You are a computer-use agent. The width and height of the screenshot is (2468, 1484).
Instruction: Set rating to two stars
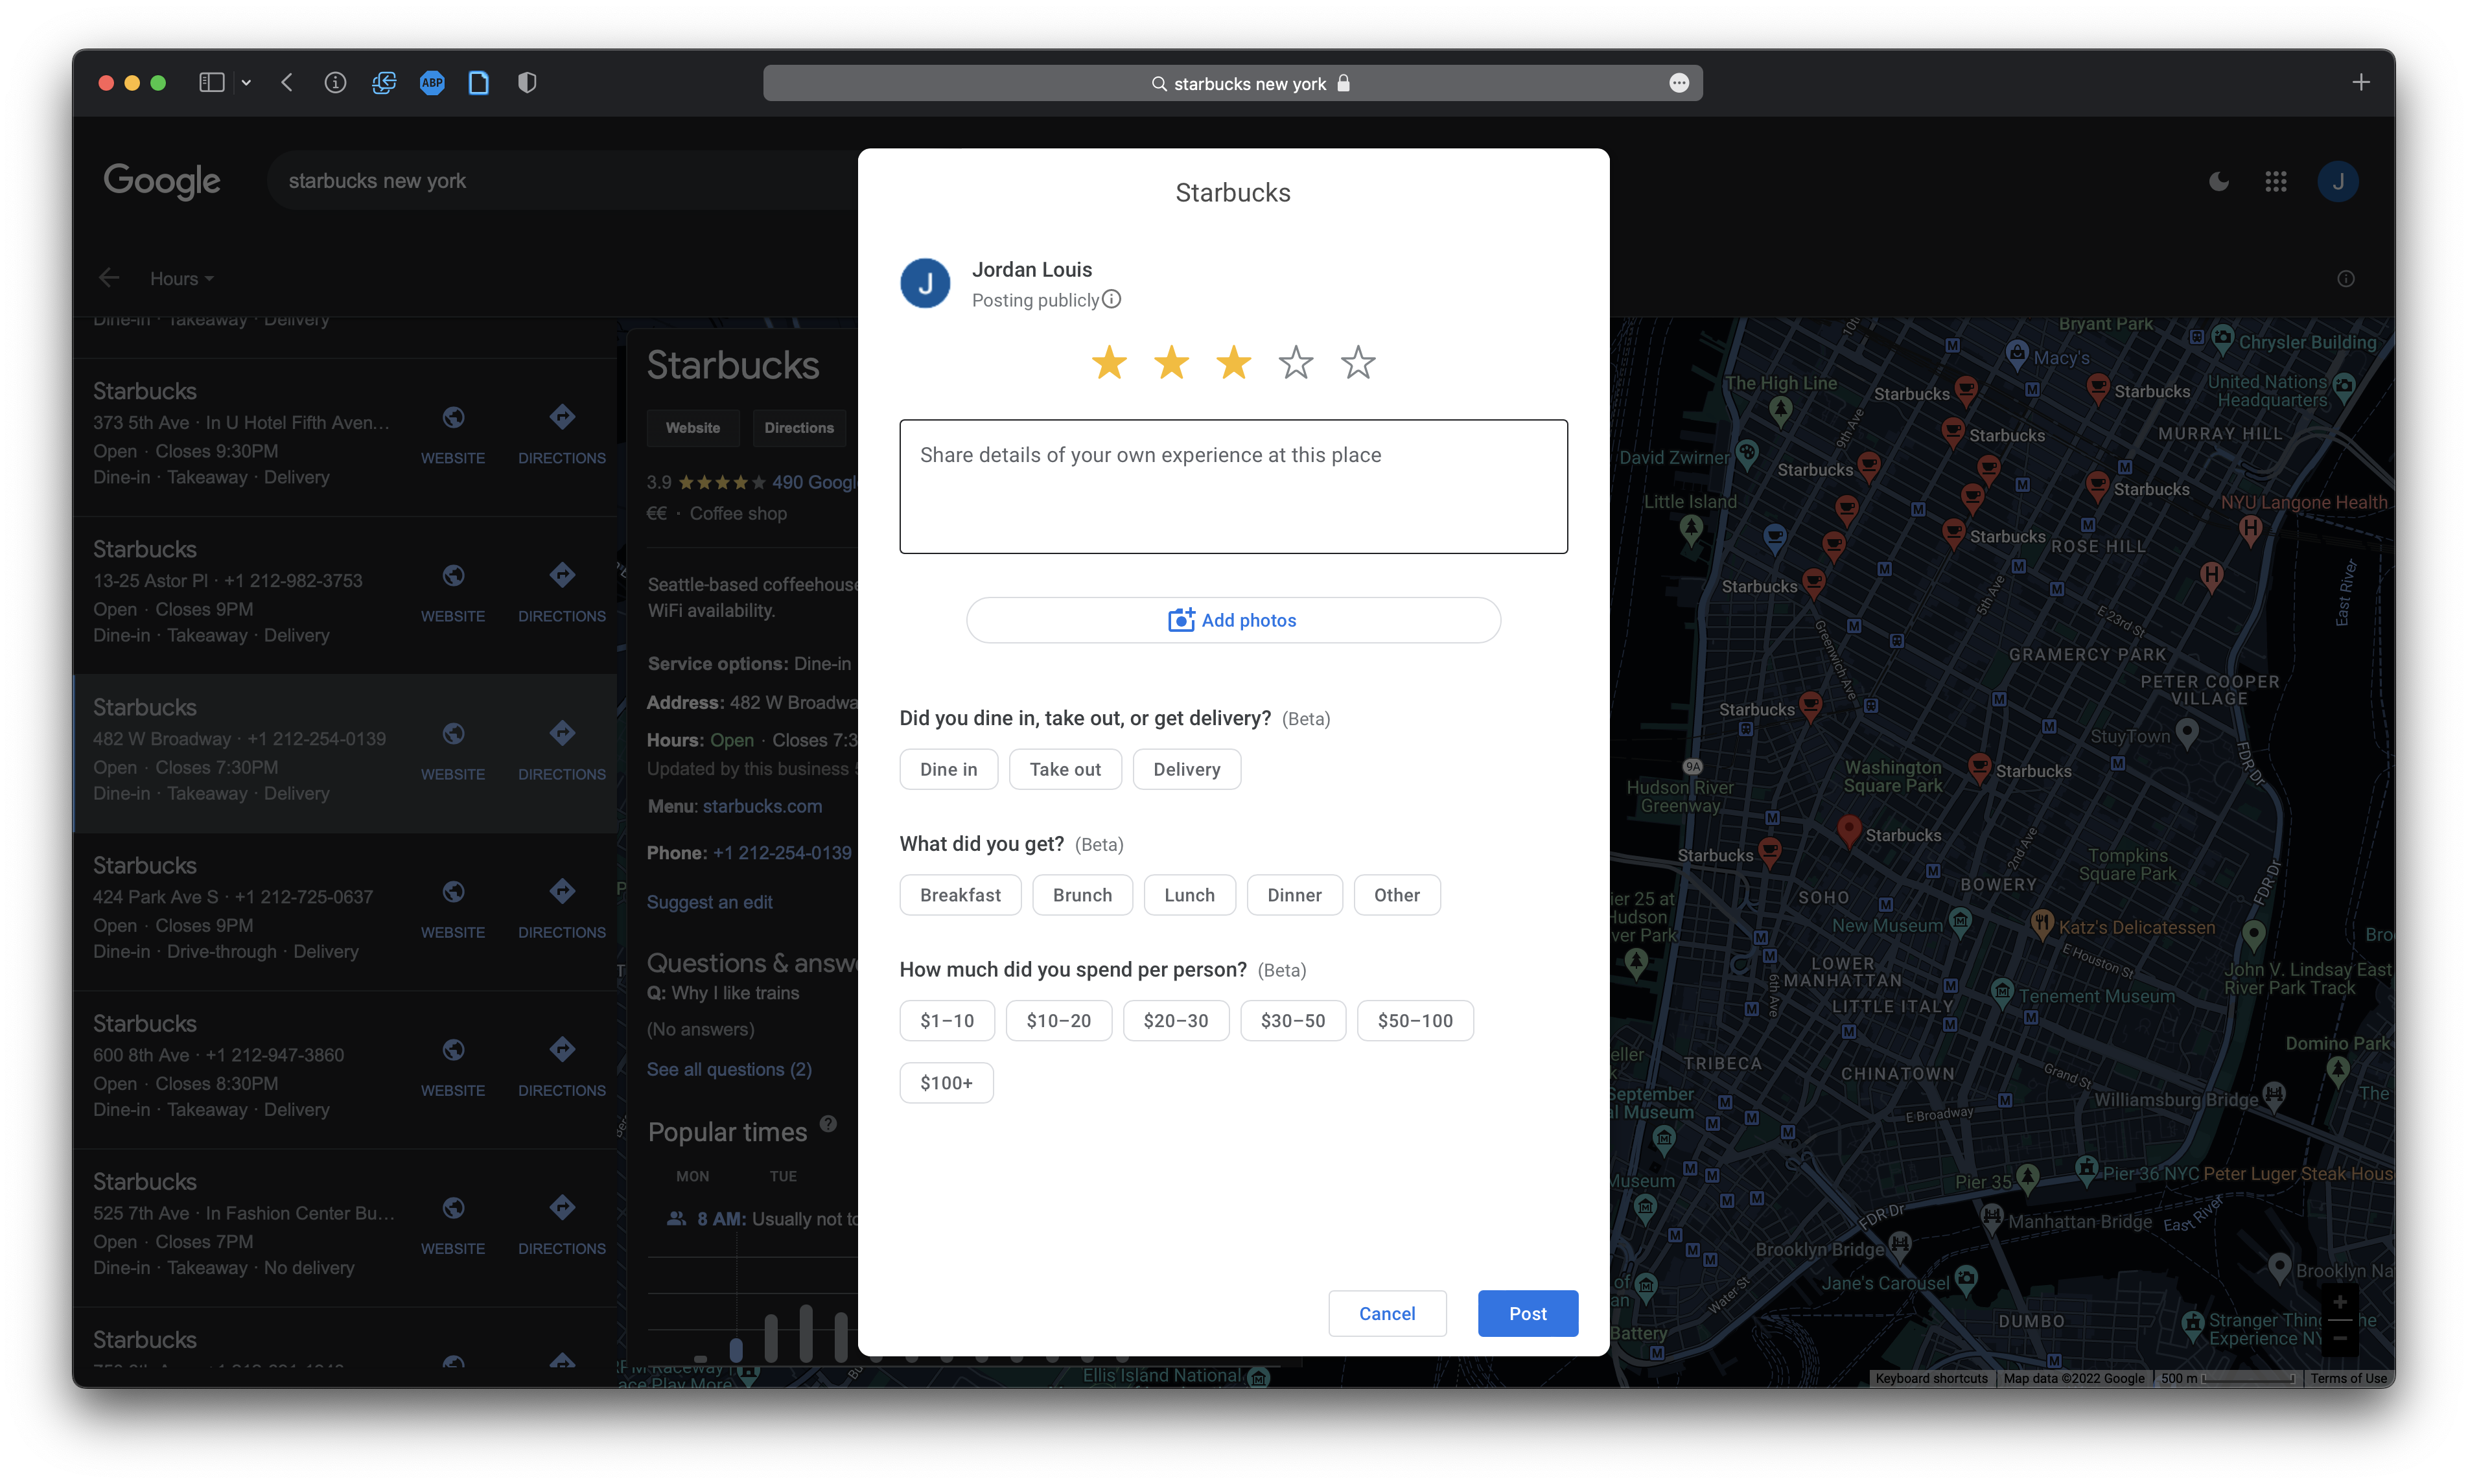(1171, 362)
